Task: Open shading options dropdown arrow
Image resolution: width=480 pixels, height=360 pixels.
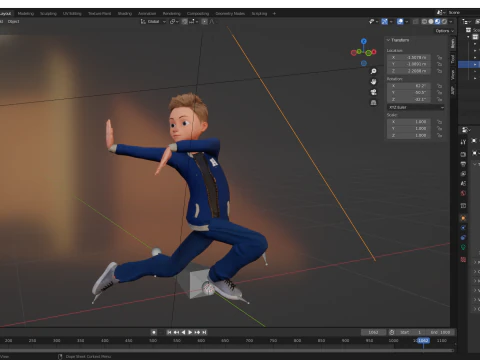Action: [x=451, y=22]
